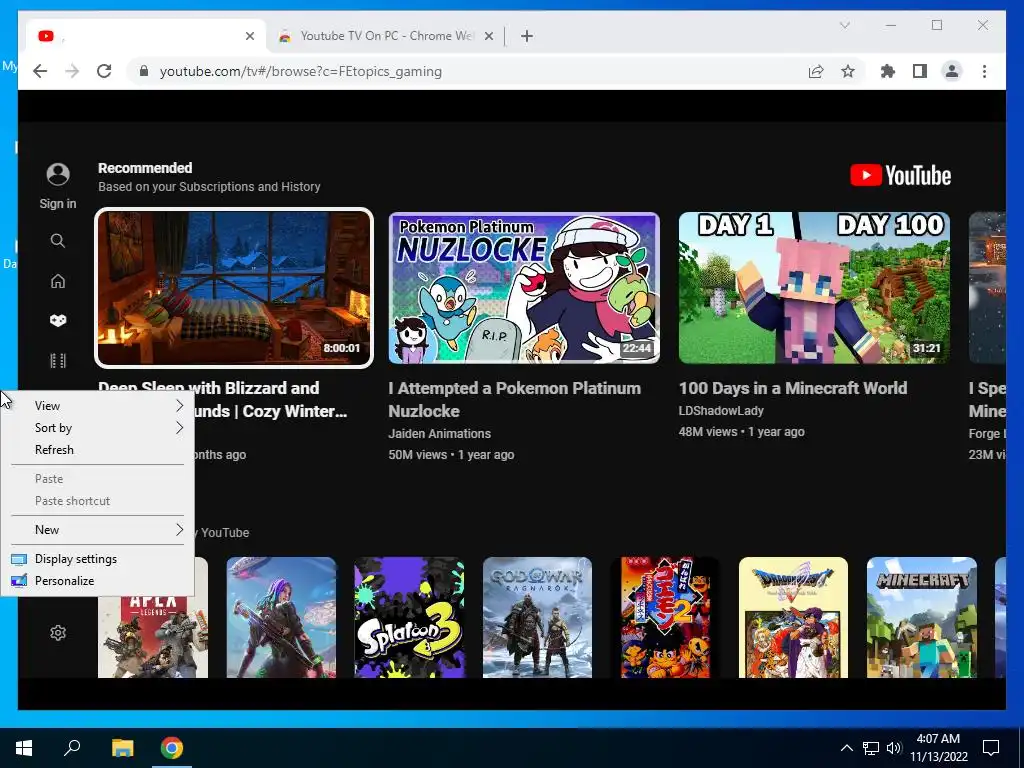Open the Chrome profile avatar
The height and width of the screenshot is (768, 1024).
952,71
